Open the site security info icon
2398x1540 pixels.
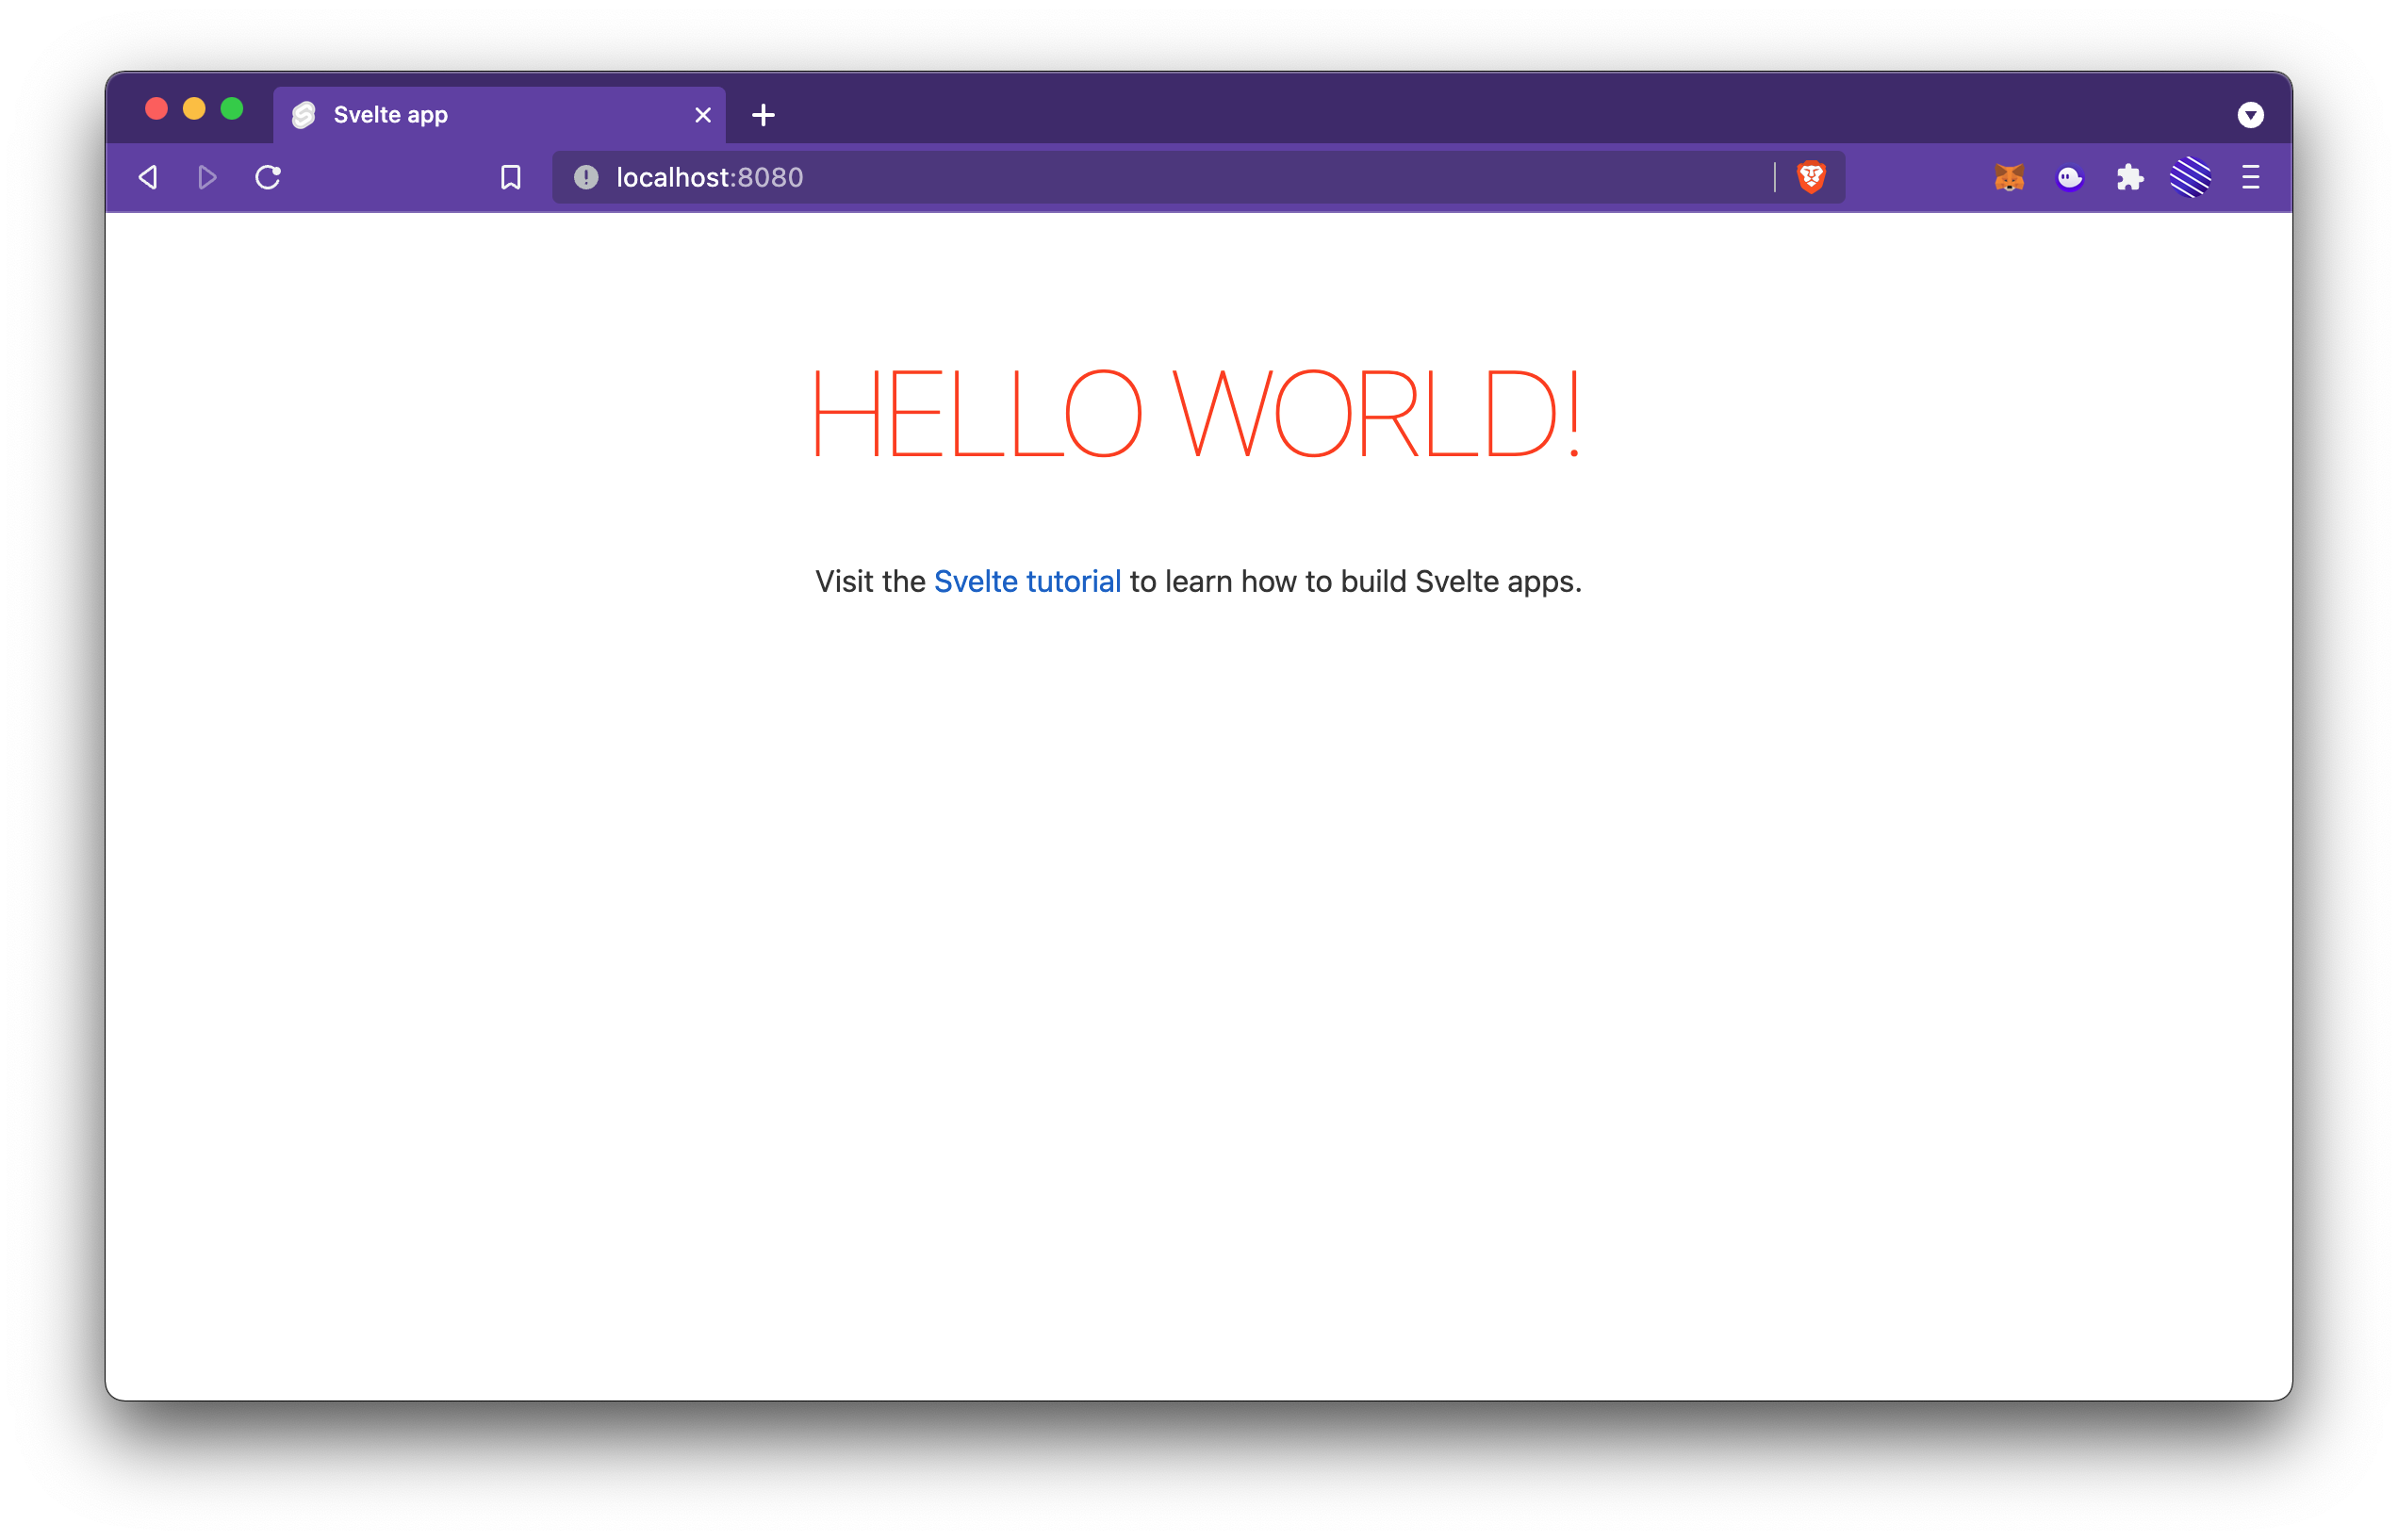click(586, 178)
